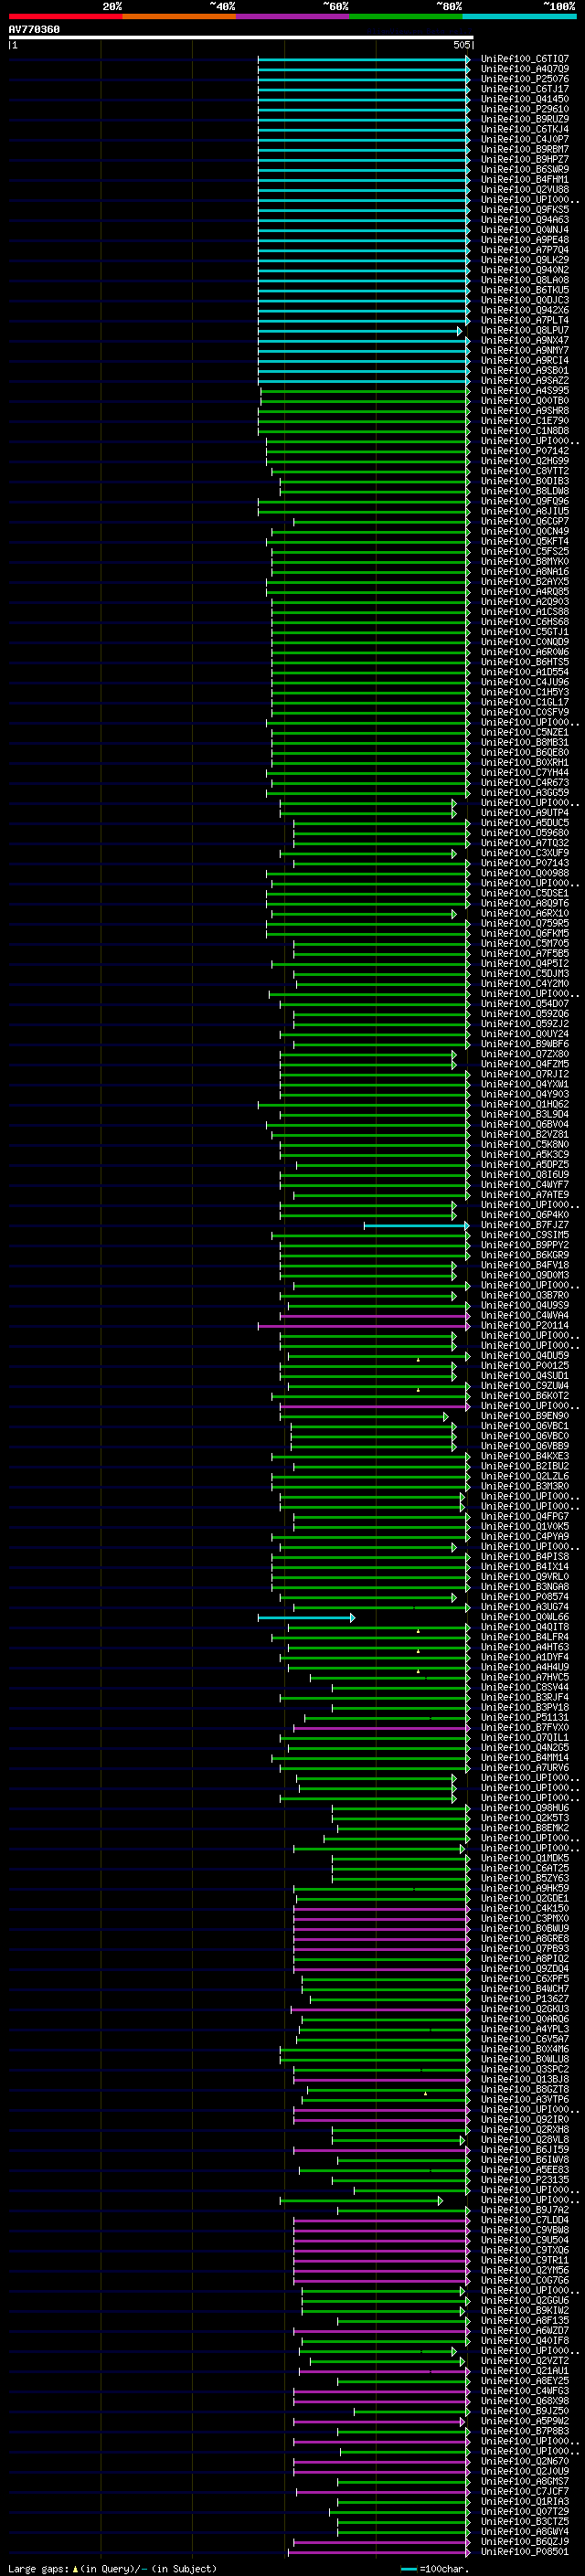Click the UniRef100_C8VTT2 label

pos(524,471)
